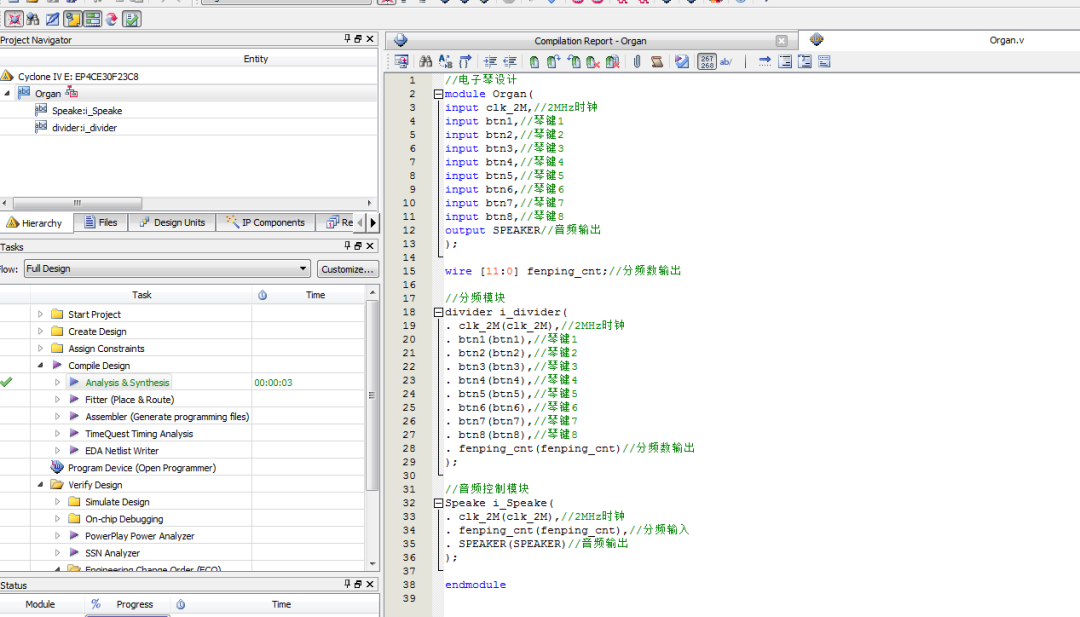
Task: Select divider:i_divider in hierarchy
Action: [84, 128]
